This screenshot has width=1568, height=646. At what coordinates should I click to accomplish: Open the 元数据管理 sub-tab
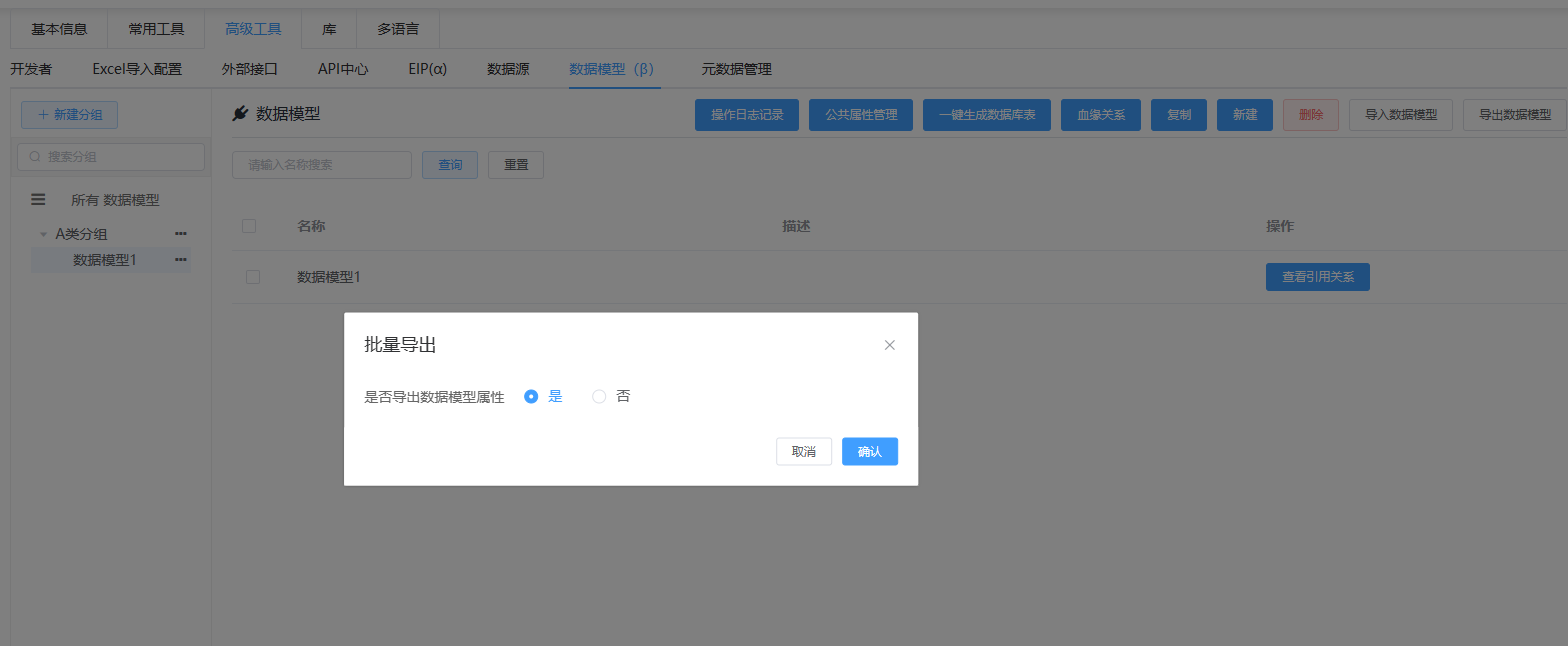(x=736, y=69)
